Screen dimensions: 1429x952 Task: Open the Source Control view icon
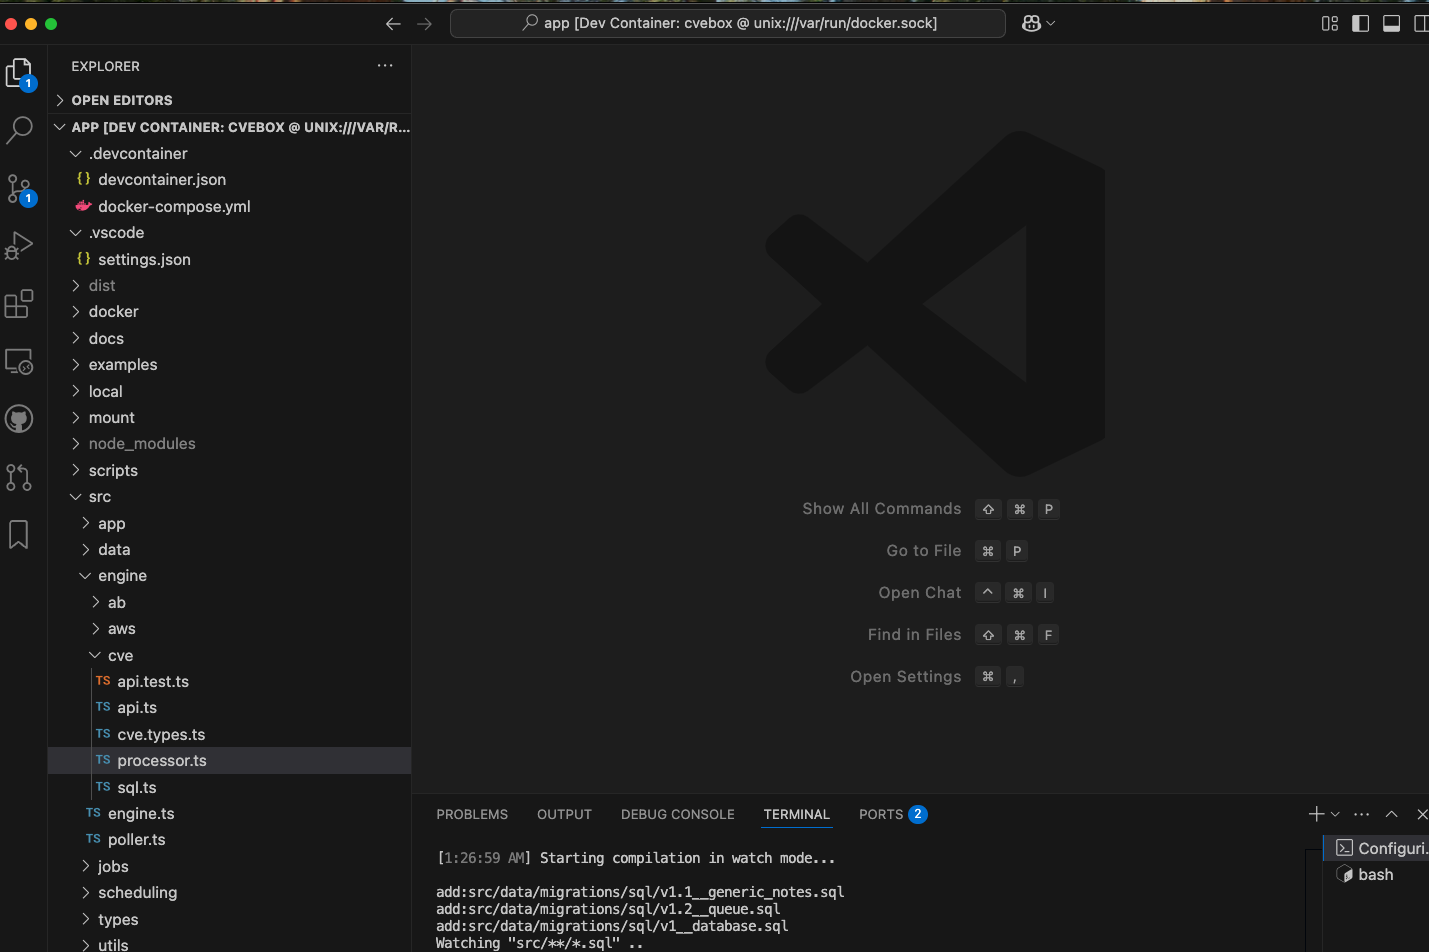click(x=19, y=189)
